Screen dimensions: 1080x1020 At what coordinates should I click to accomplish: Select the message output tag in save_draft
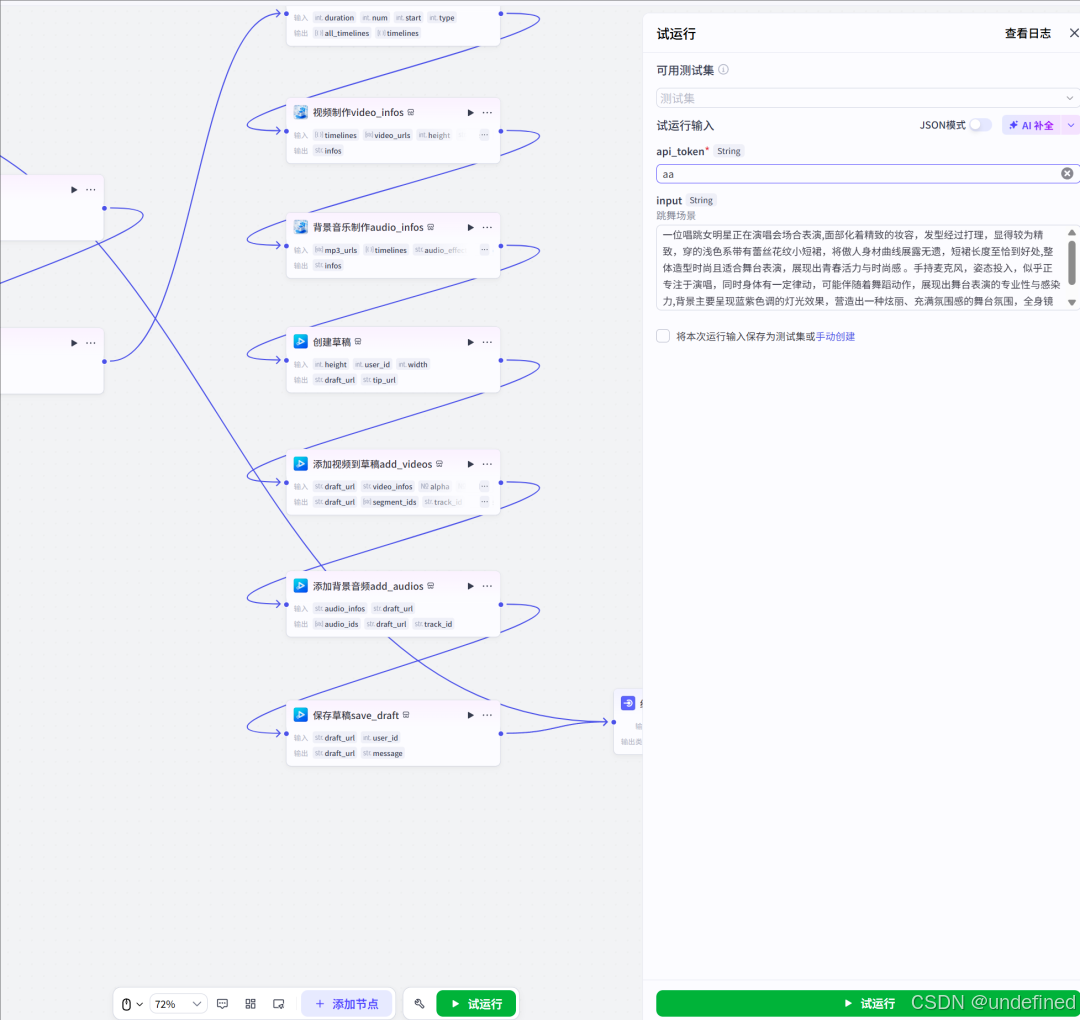pyautogui.click(x=383, y=753)
